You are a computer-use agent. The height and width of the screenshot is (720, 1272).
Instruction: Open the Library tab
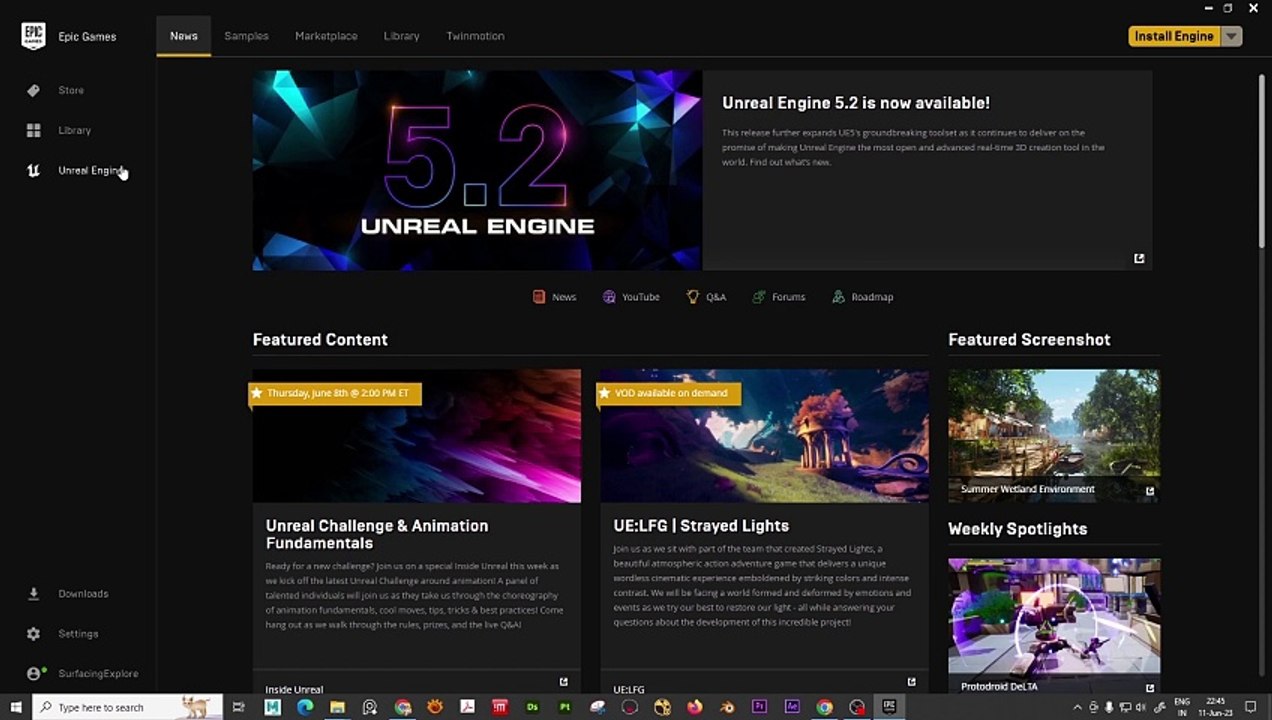[401, 36]
